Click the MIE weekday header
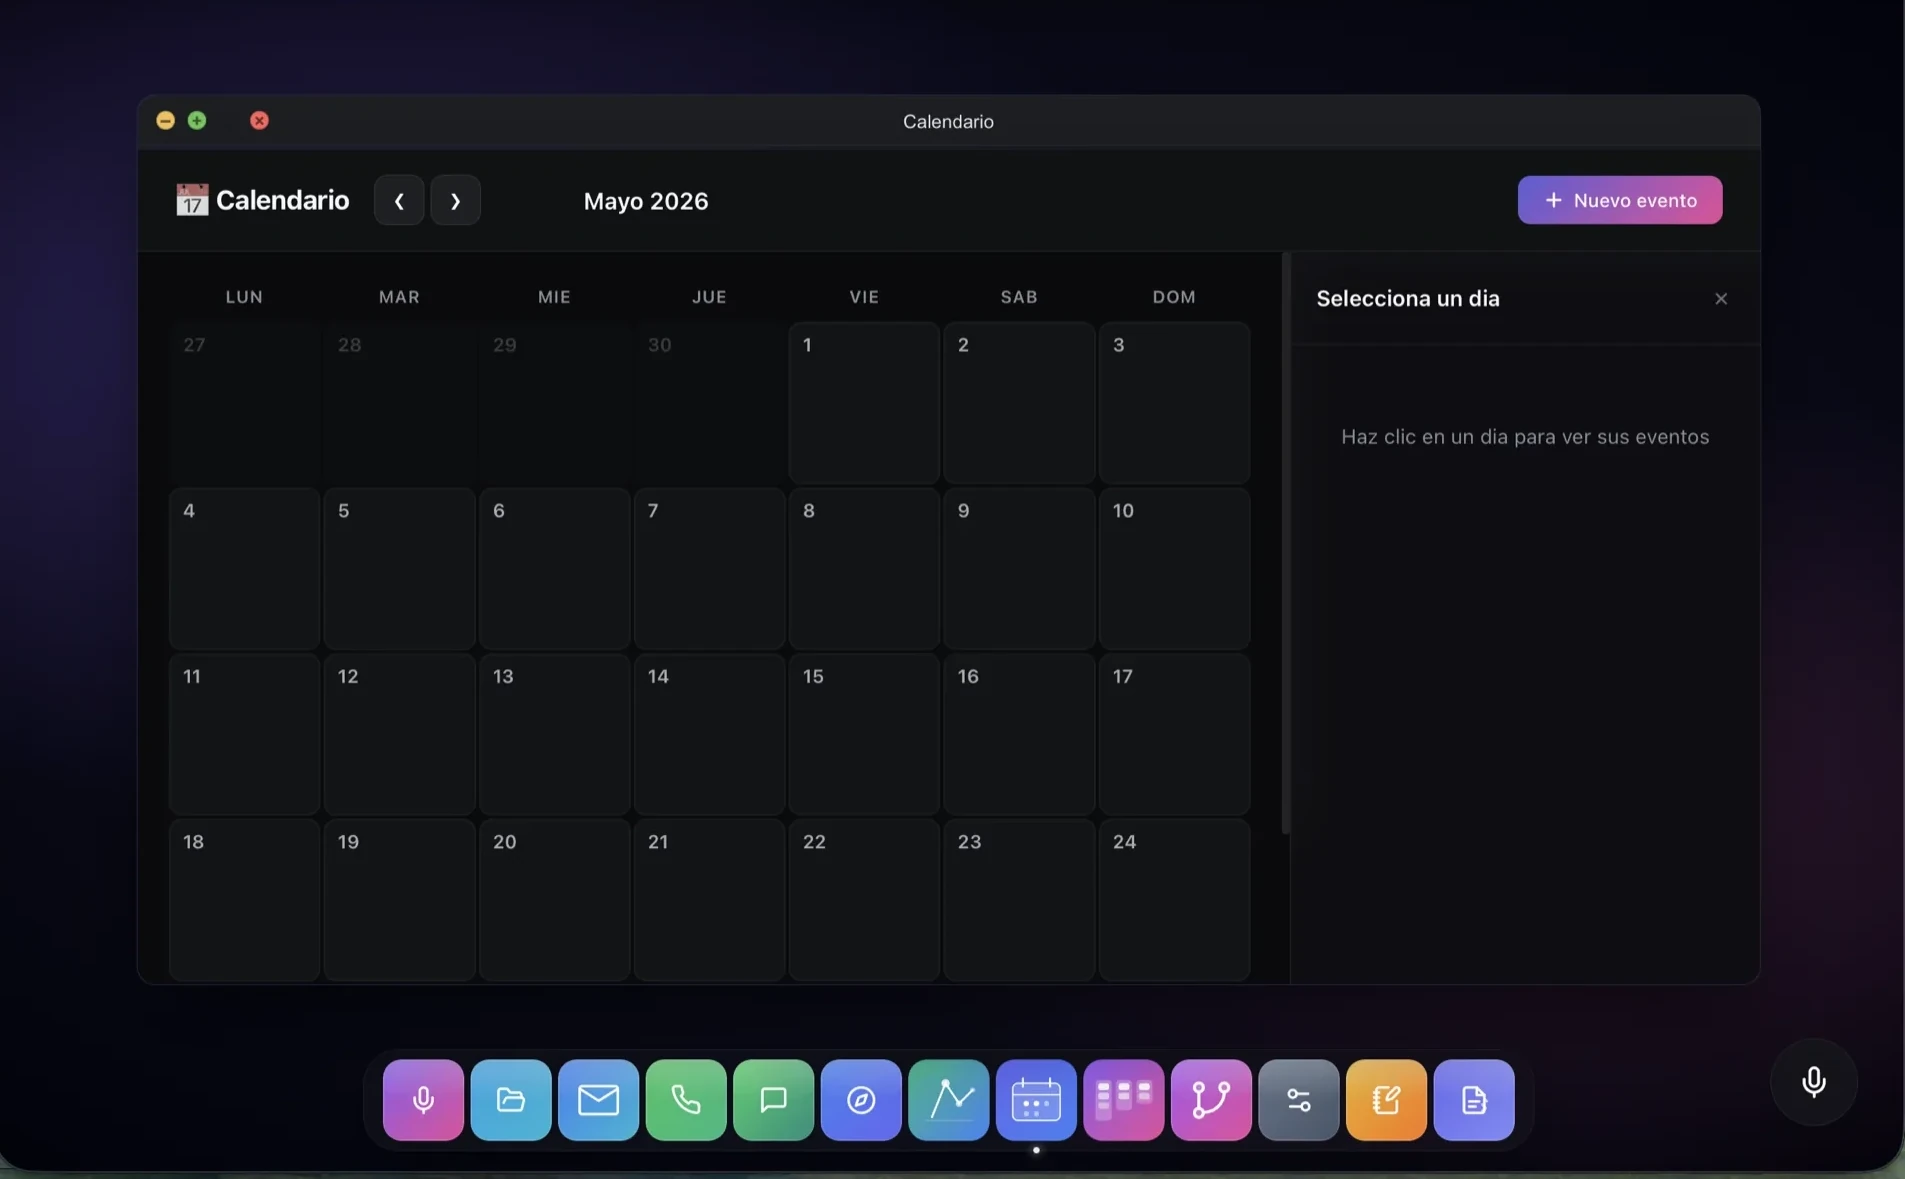This screenshot has width=1905, height=1179. point(554,297)
